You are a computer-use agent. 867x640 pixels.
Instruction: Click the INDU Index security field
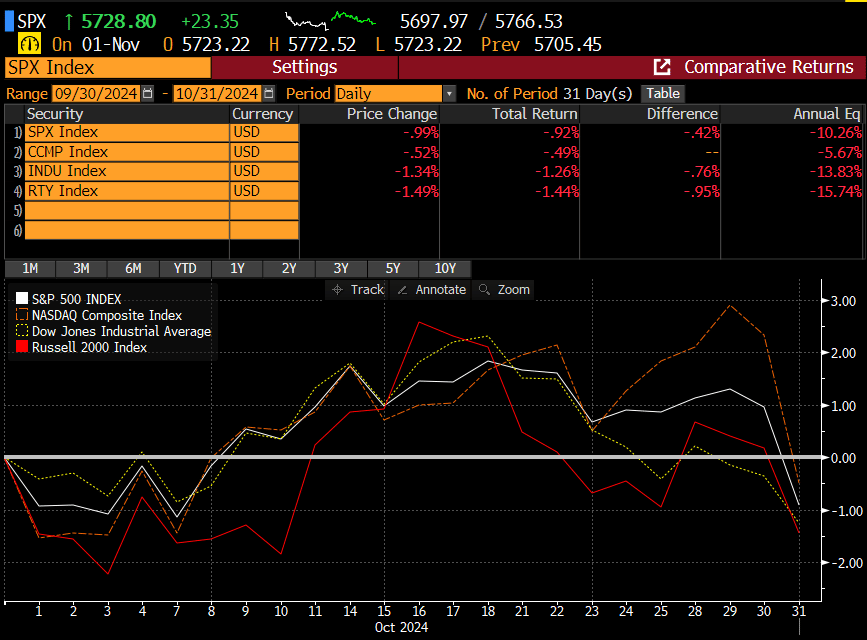(127, 171)
